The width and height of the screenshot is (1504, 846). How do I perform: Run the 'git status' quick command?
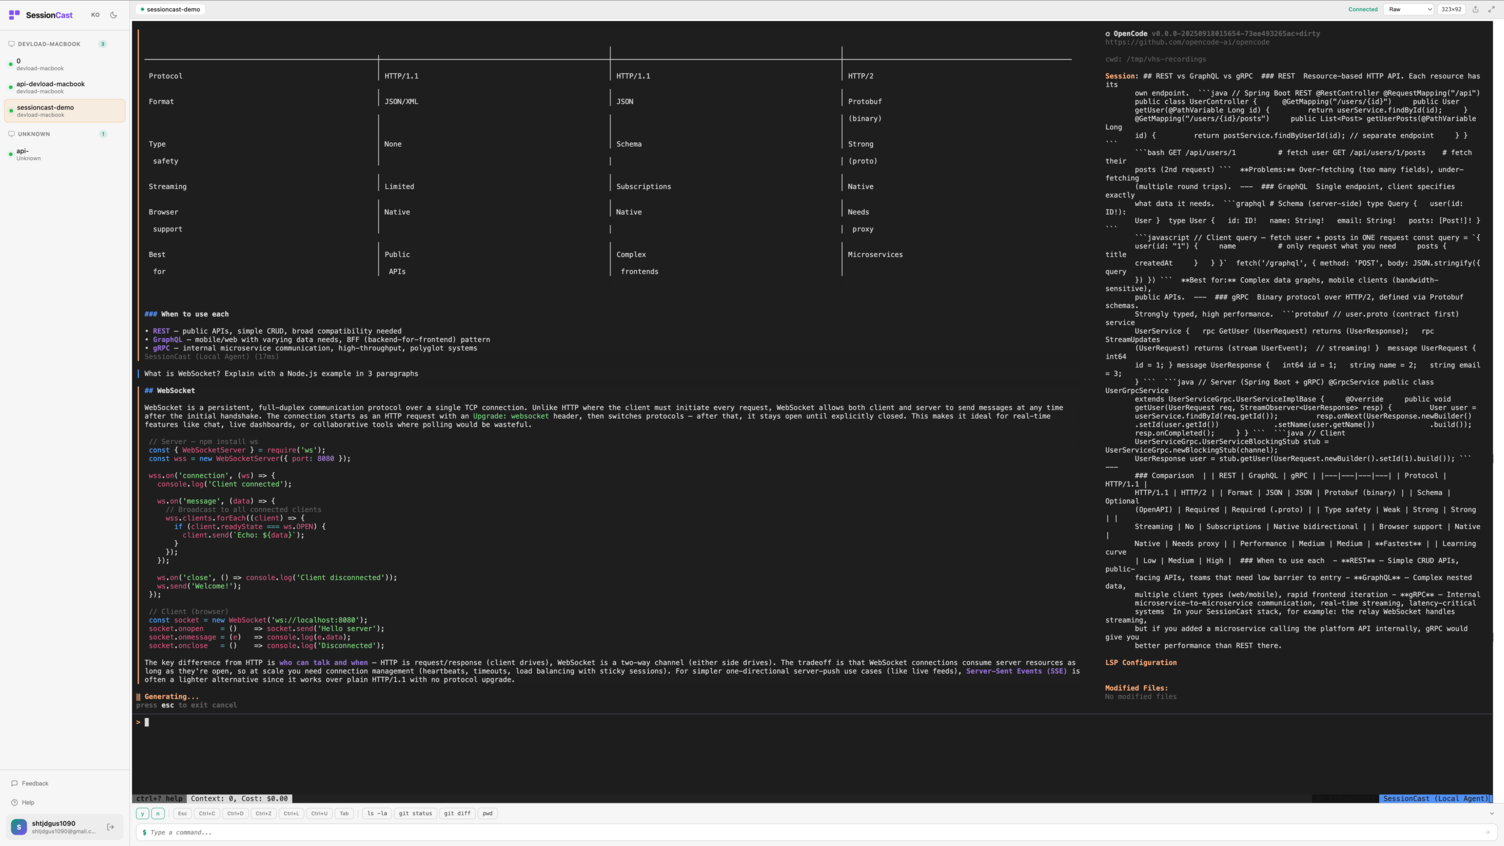[x=415, y=813]
